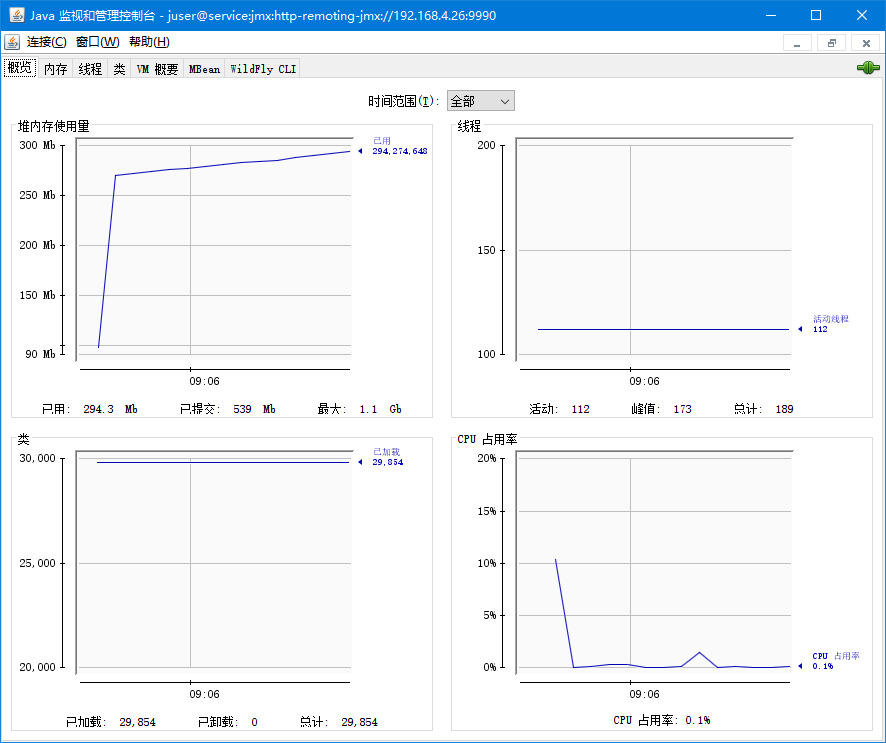Switch to the 线程 tab

point(90,69)
